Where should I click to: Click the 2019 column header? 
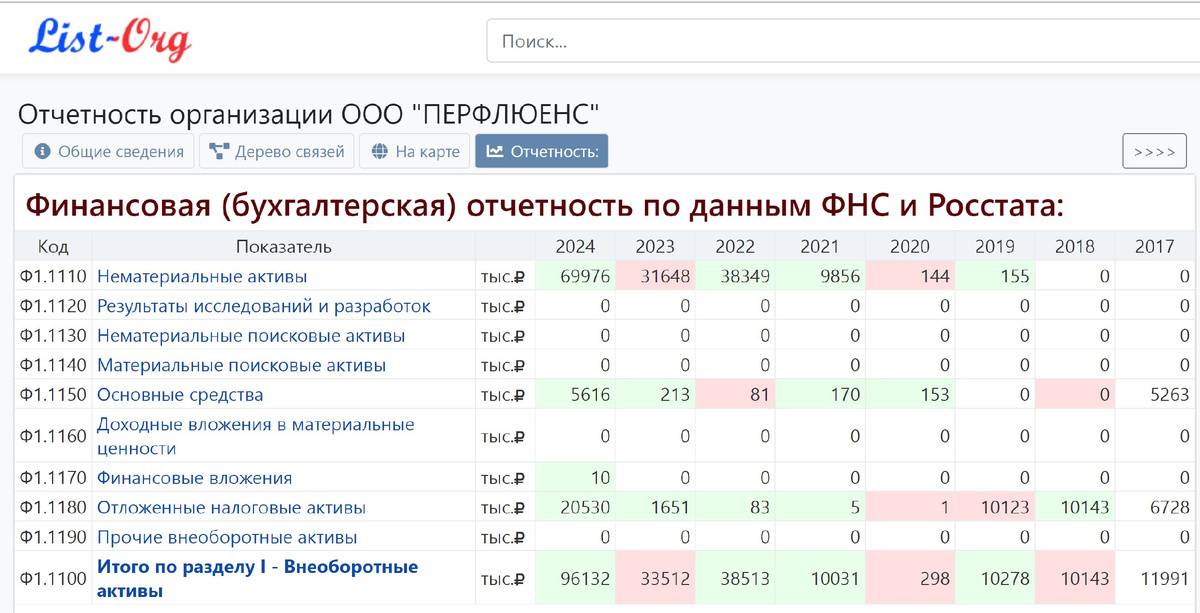click(x=995, y=247)
